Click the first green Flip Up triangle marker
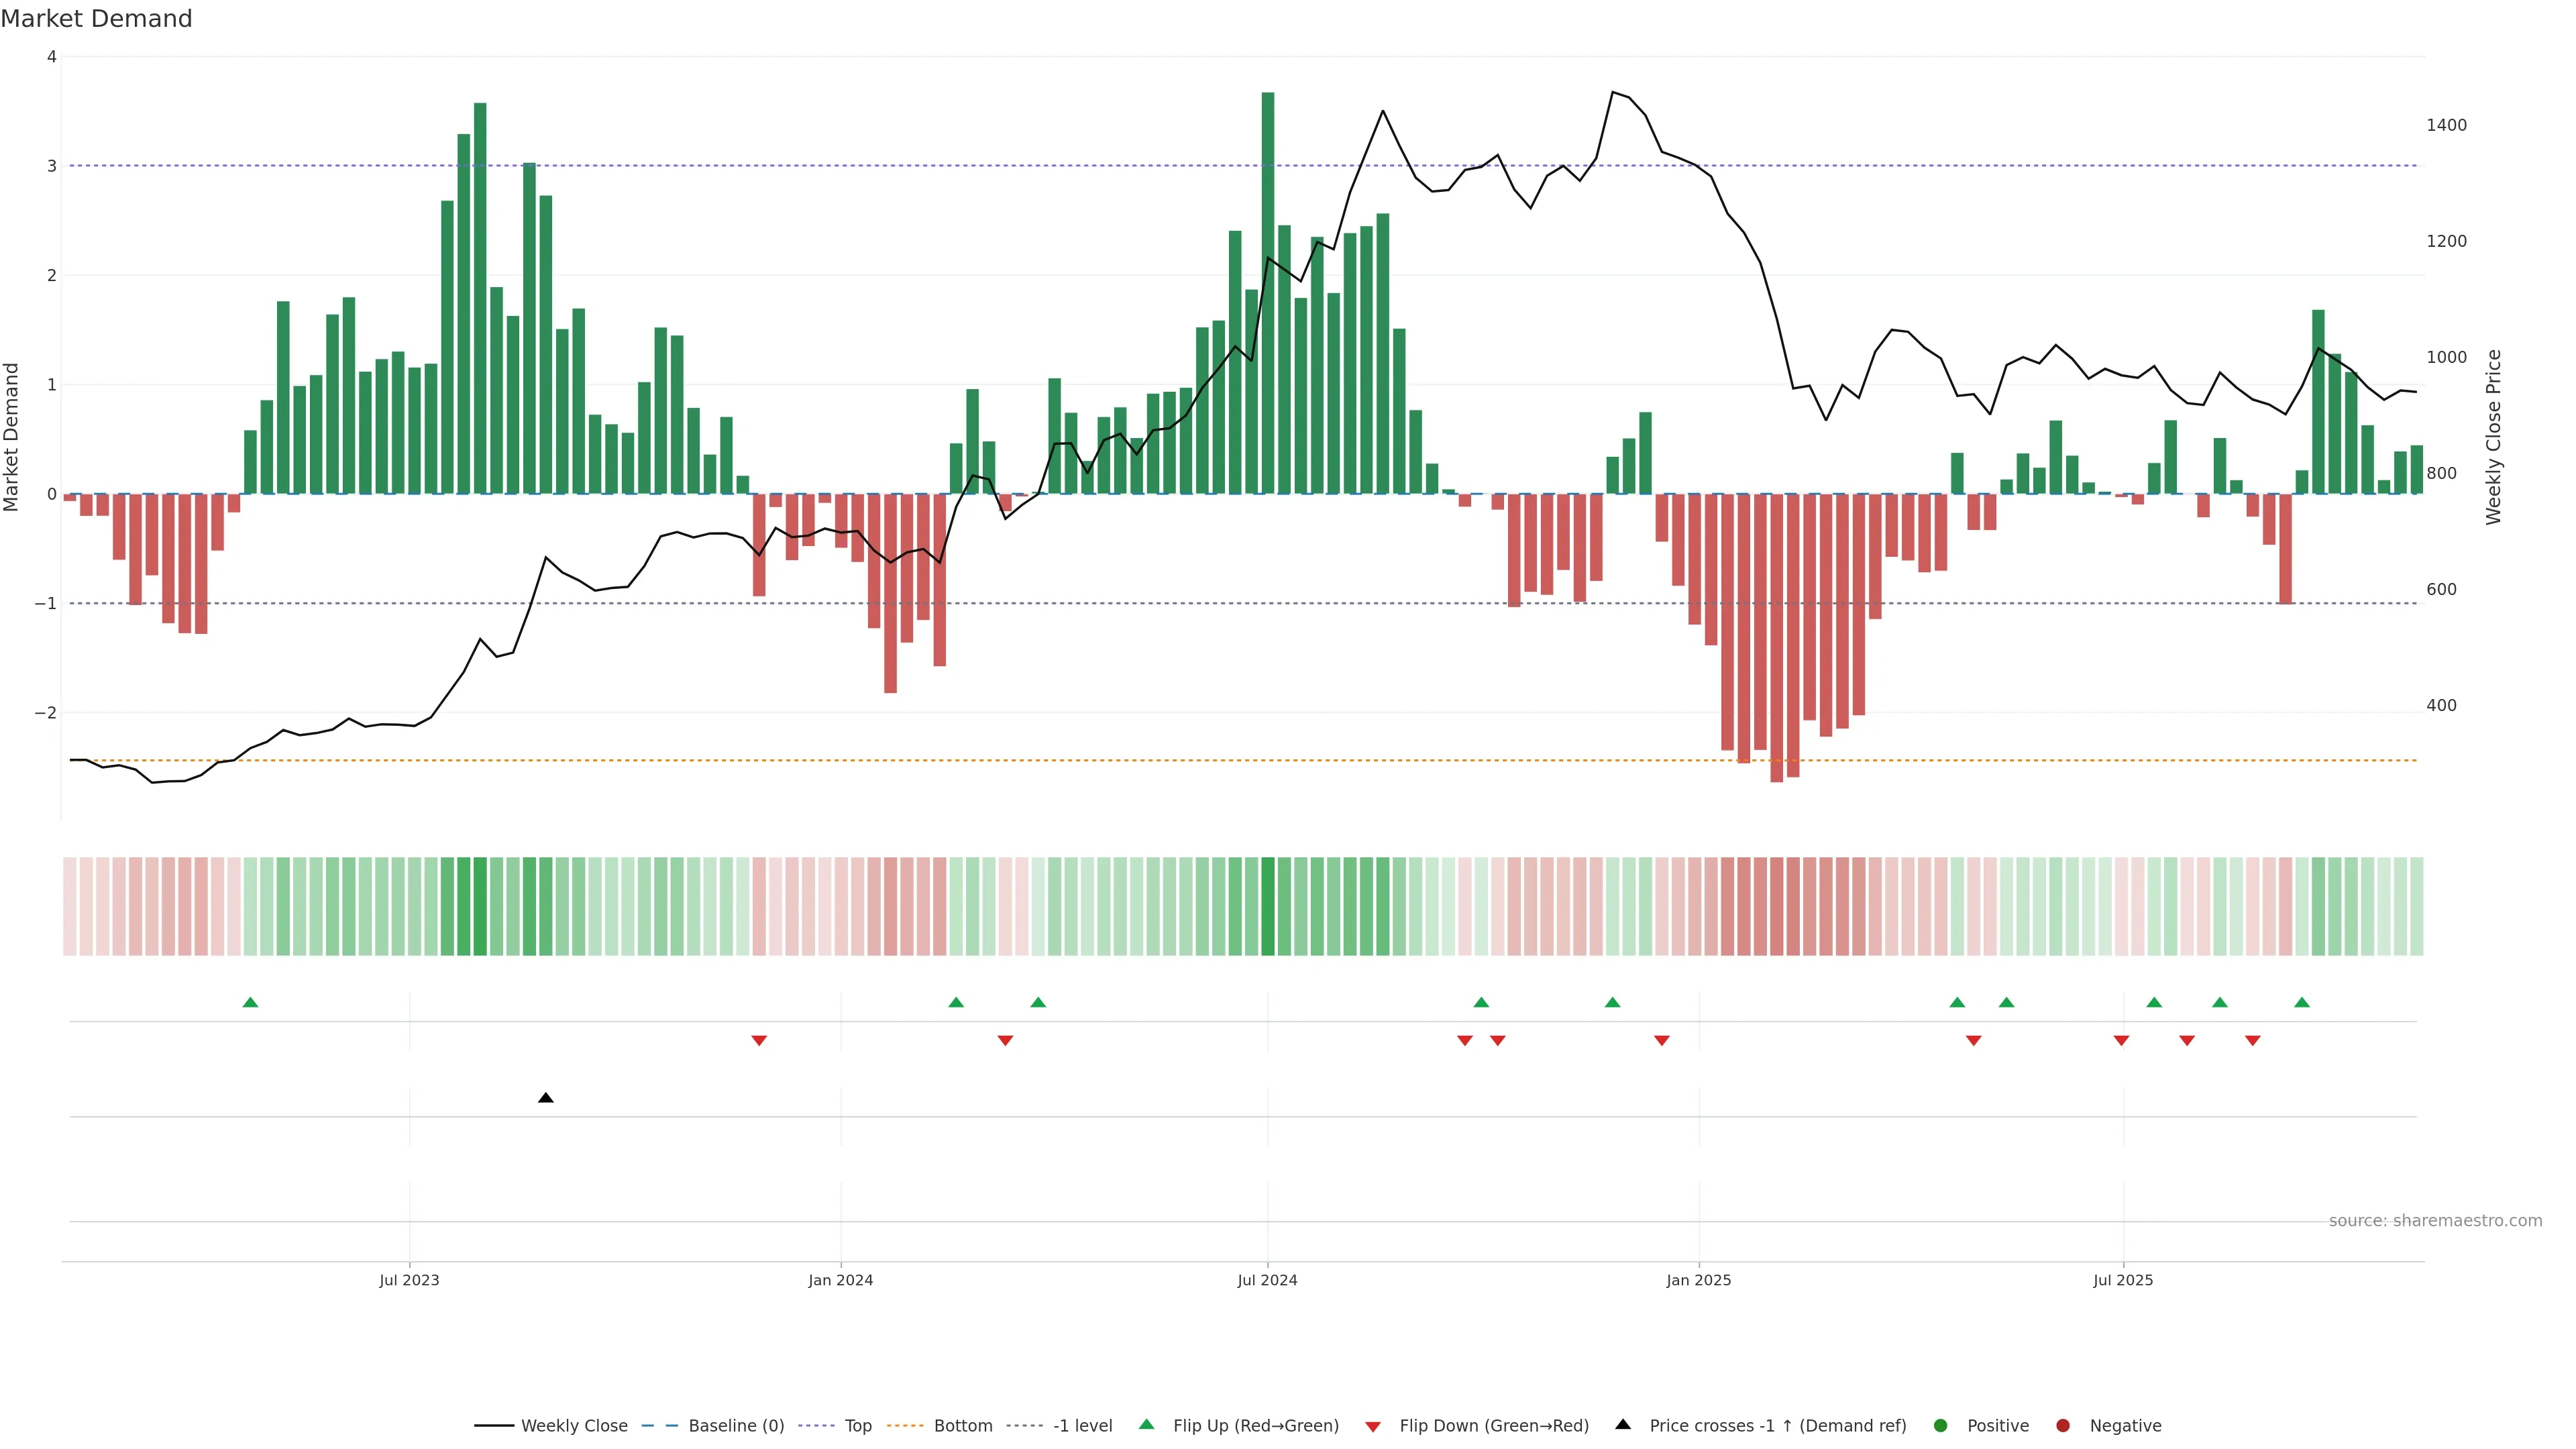Viewport: 2576px width, 1449px height. pyautogui.click(x=250, y=1002)
